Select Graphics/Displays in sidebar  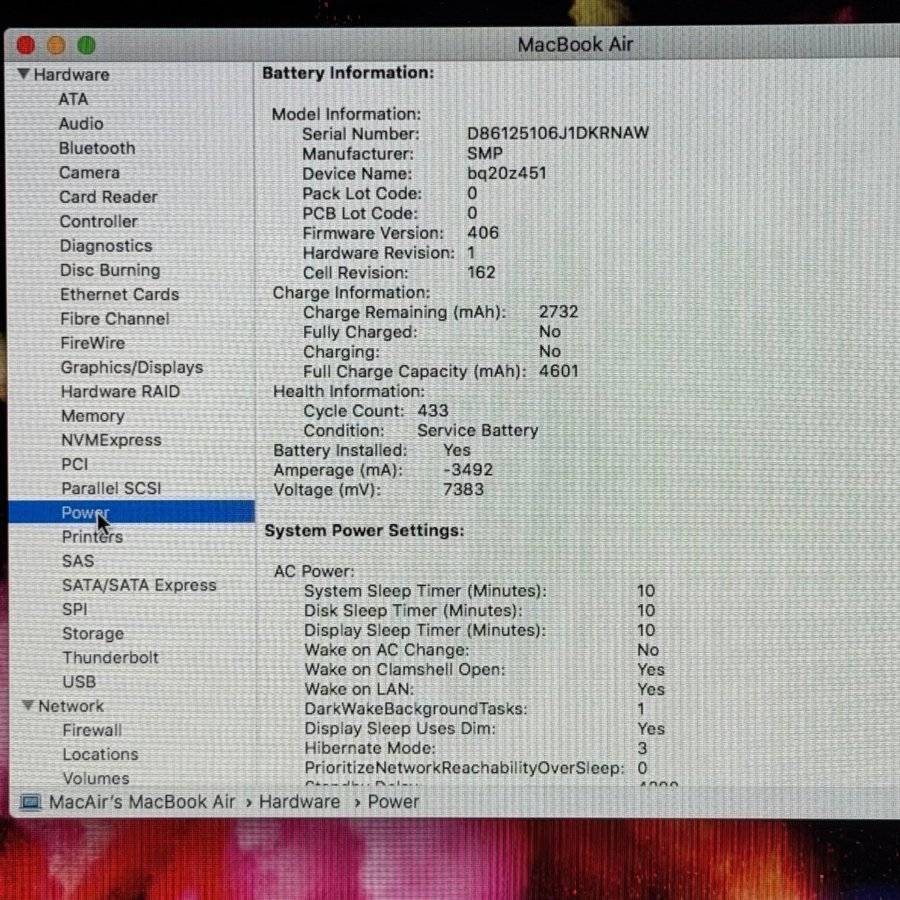131,367
